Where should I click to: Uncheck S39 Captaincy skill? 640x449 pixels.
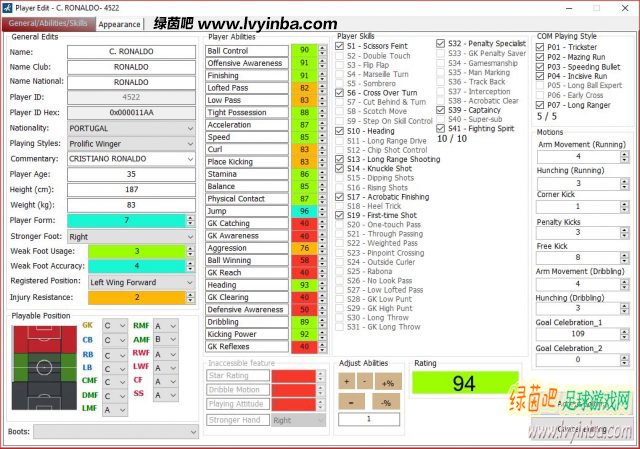pyautogui.click(x=440, y=110)
